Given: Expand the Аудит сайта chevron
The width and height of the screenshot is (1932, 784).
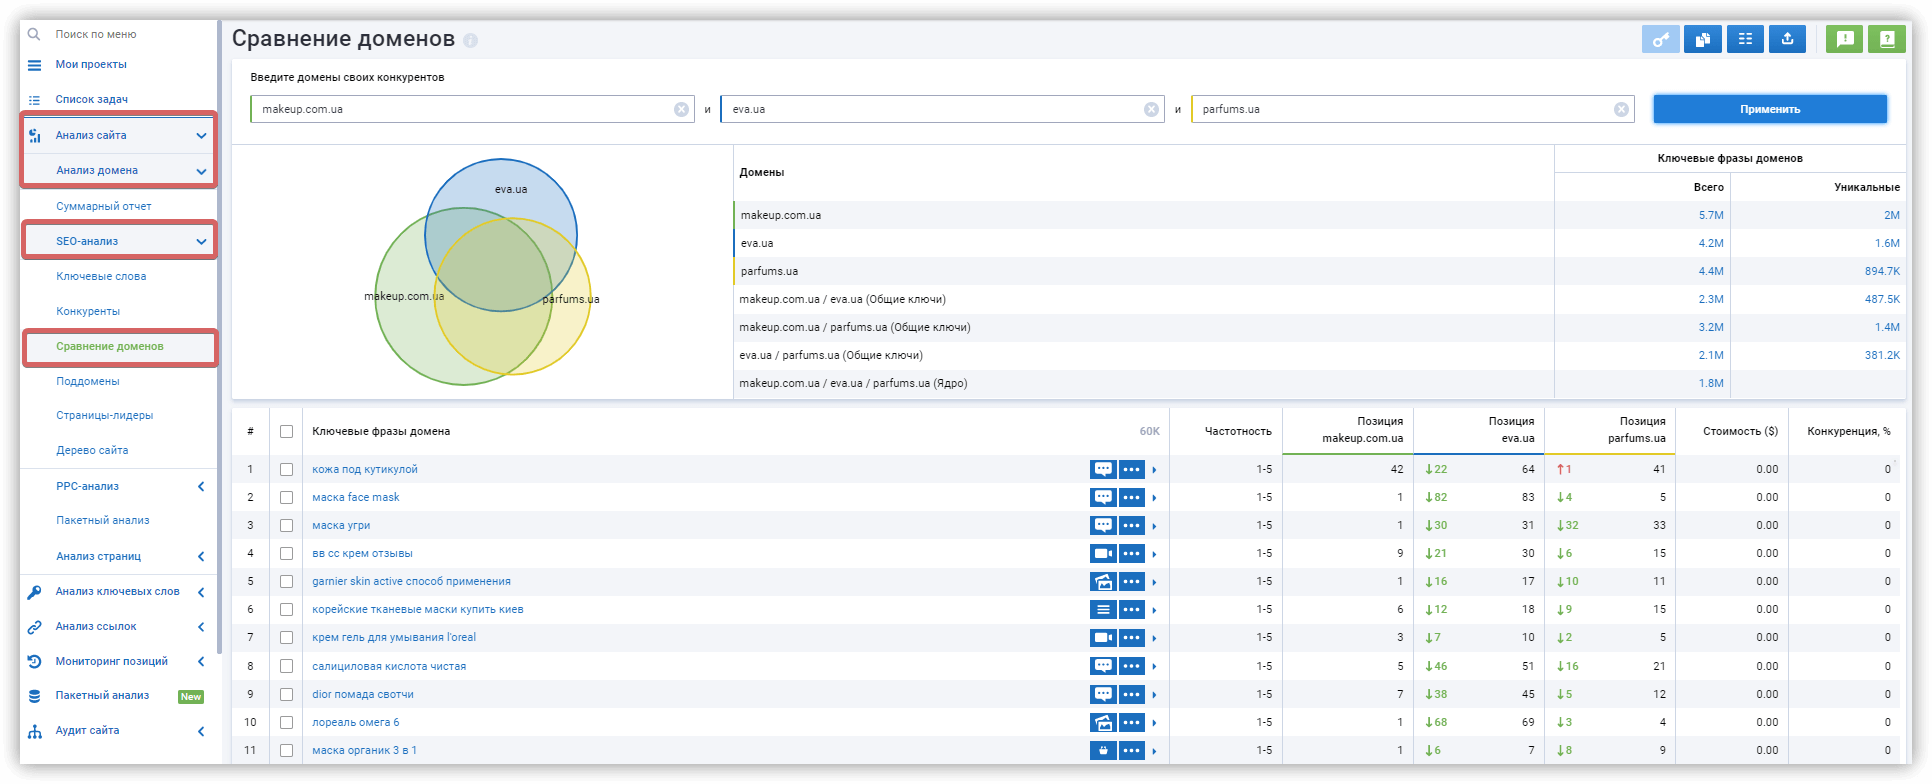Looking at the screenshot, I should pos(201,732).
